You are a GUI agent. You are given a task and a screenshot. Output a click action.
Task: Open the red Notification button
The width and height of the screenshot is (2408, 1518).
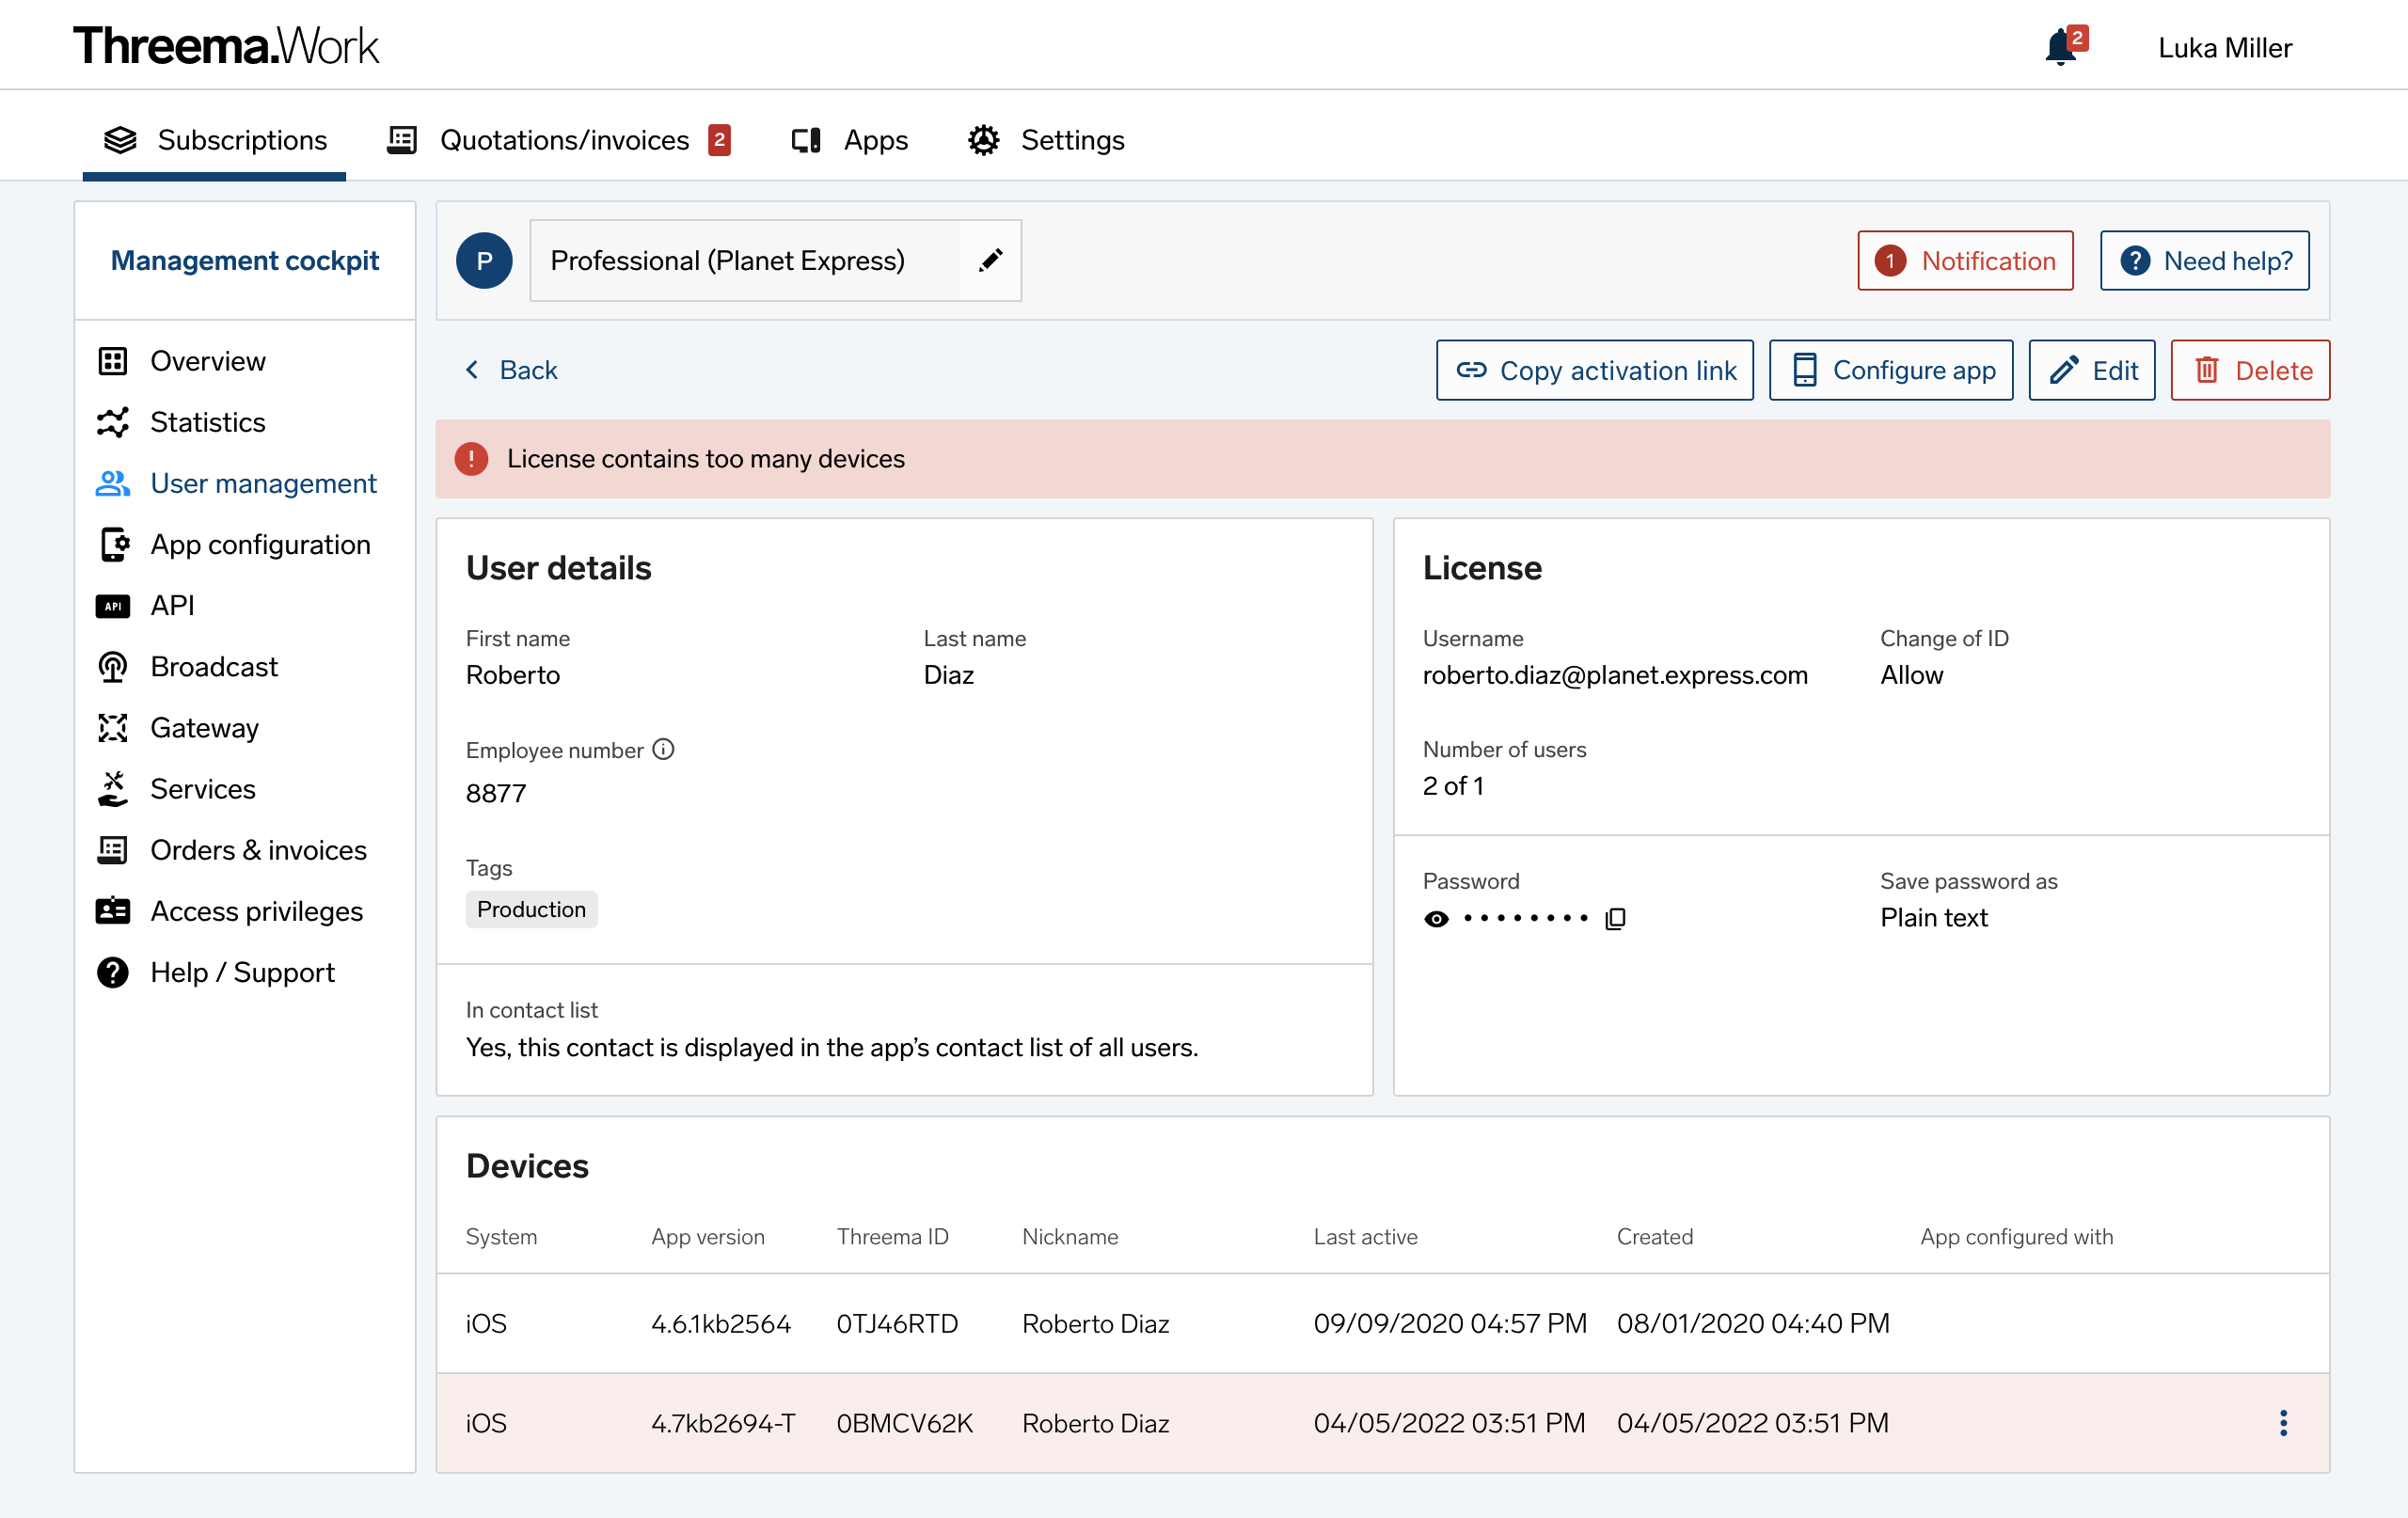(1965, 260)
